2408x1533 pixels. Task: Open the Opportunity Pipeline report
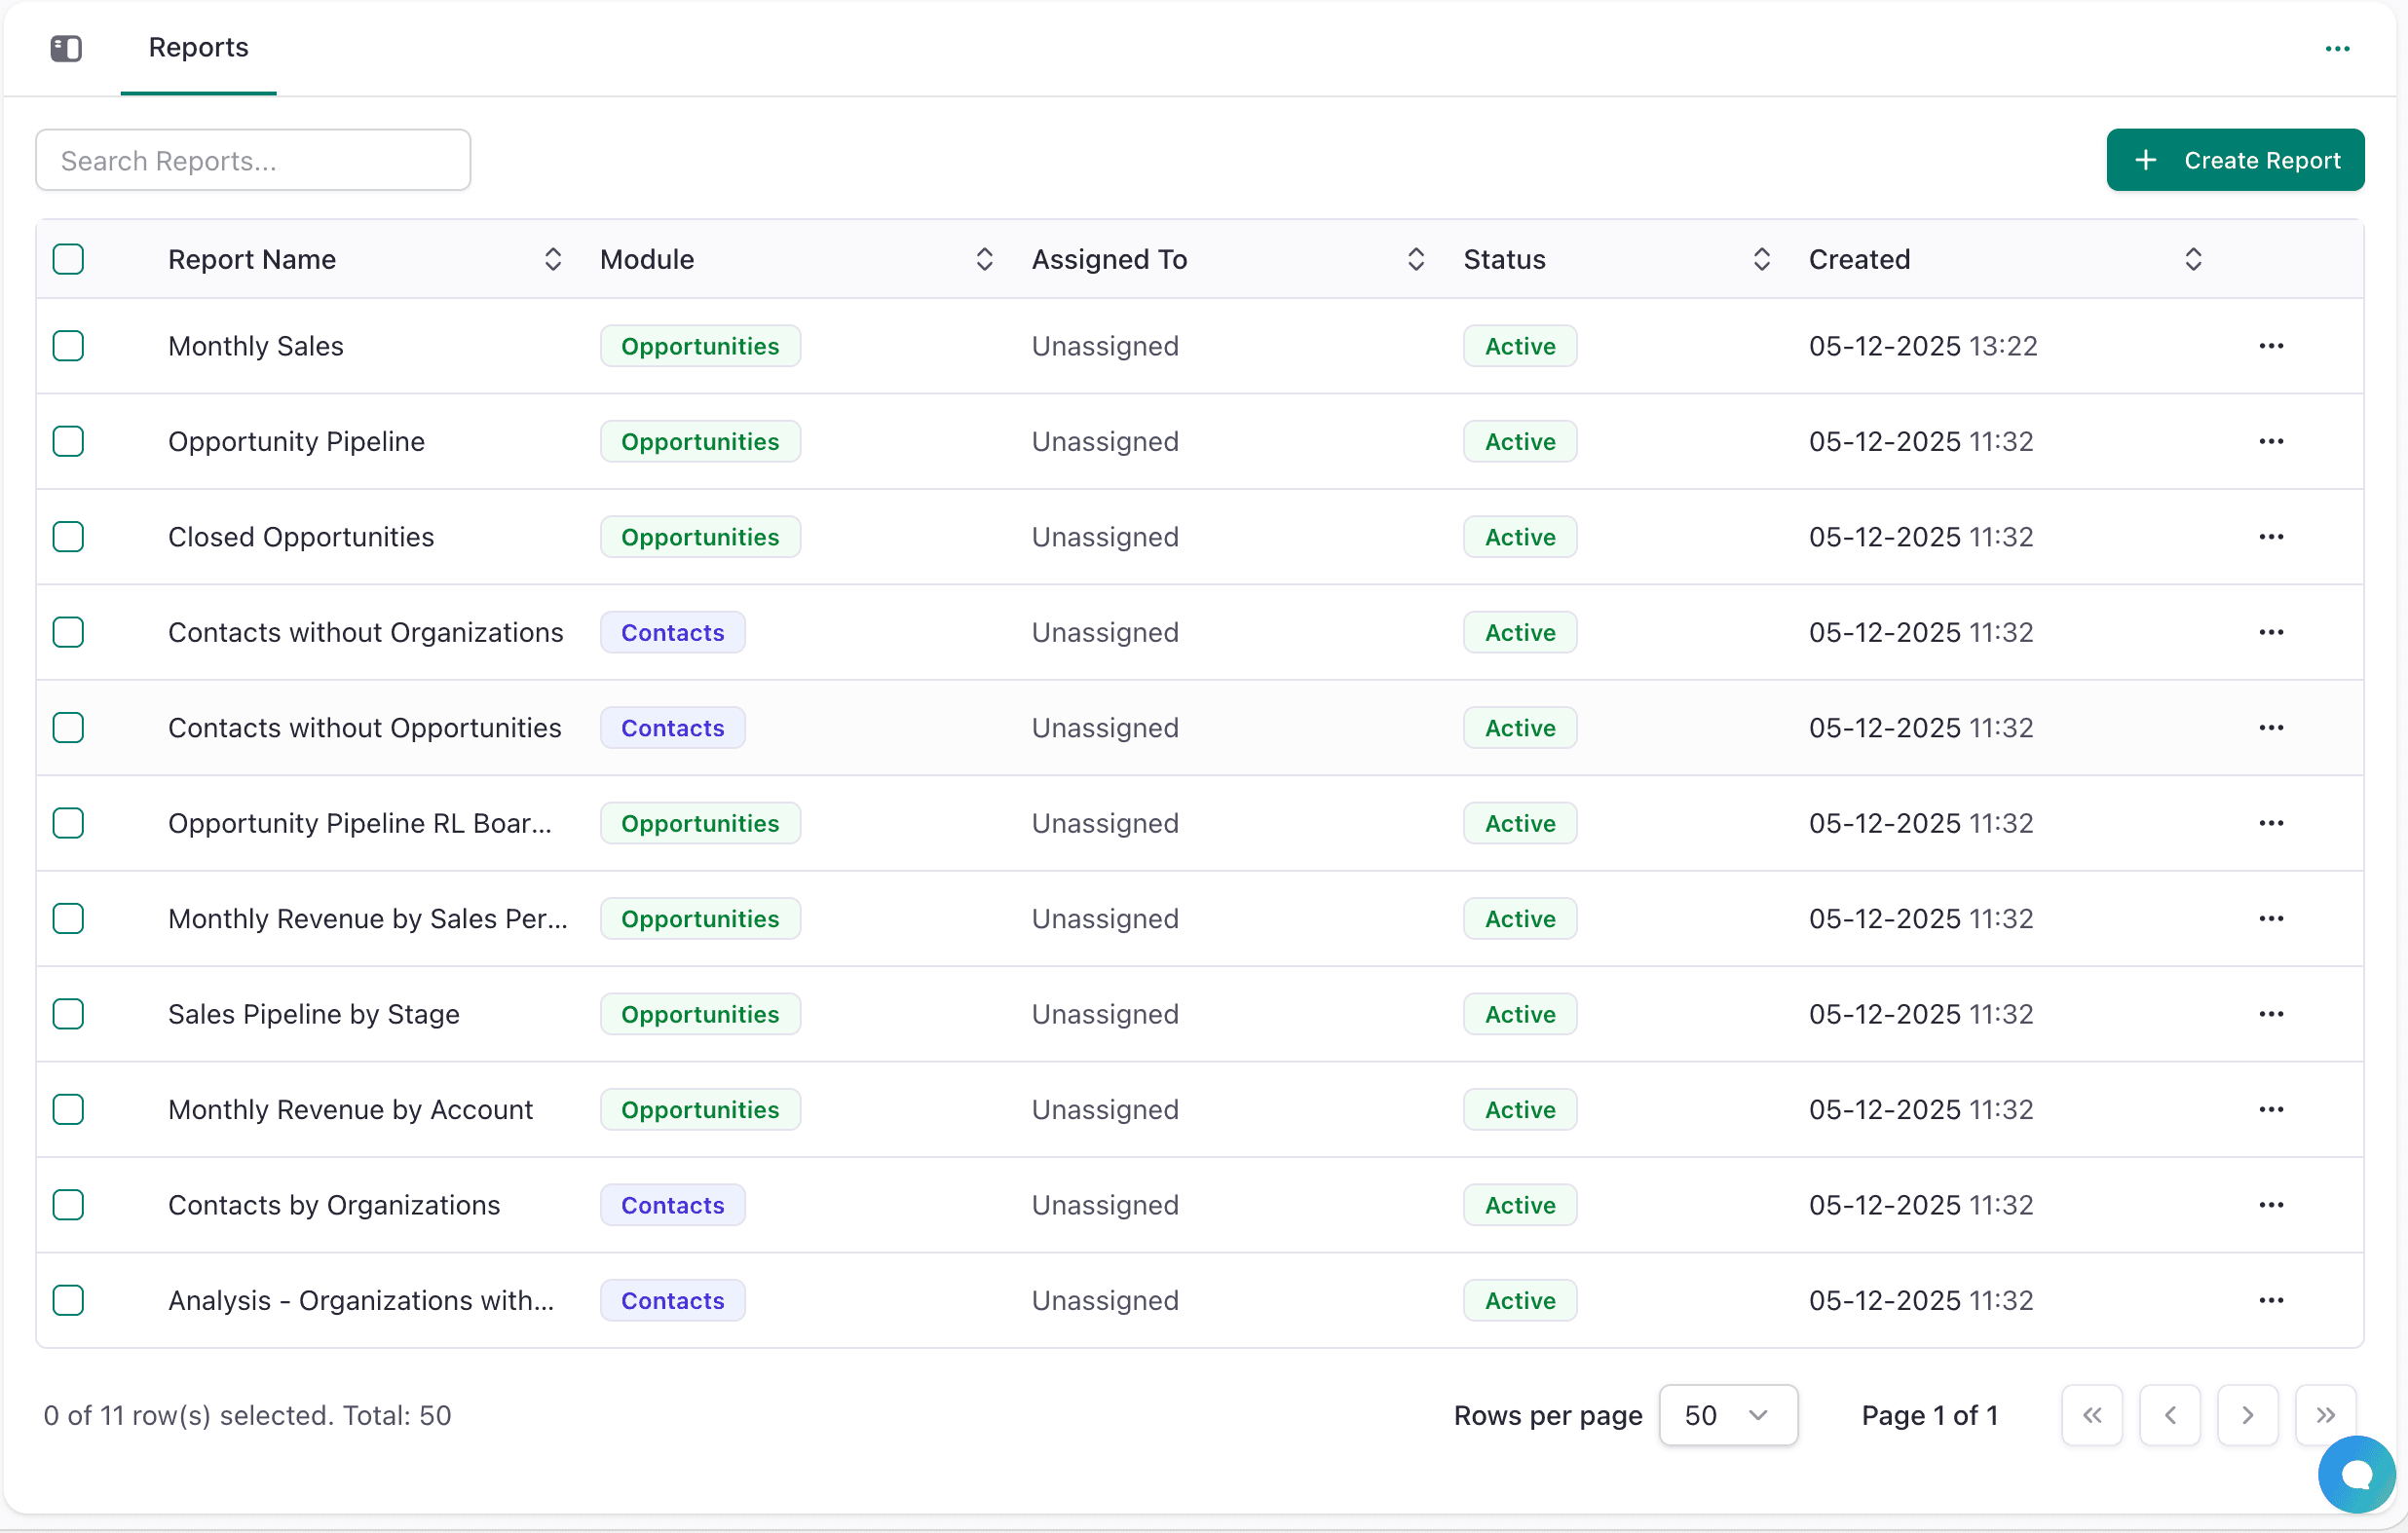(296, 441)
